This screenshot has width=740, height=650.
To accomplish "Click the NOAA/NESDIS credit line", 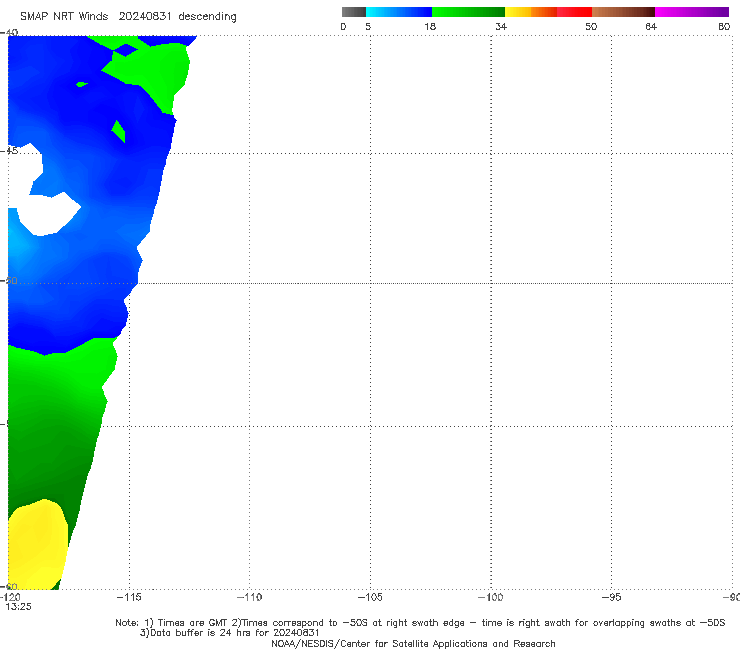I will click(413, 643).
